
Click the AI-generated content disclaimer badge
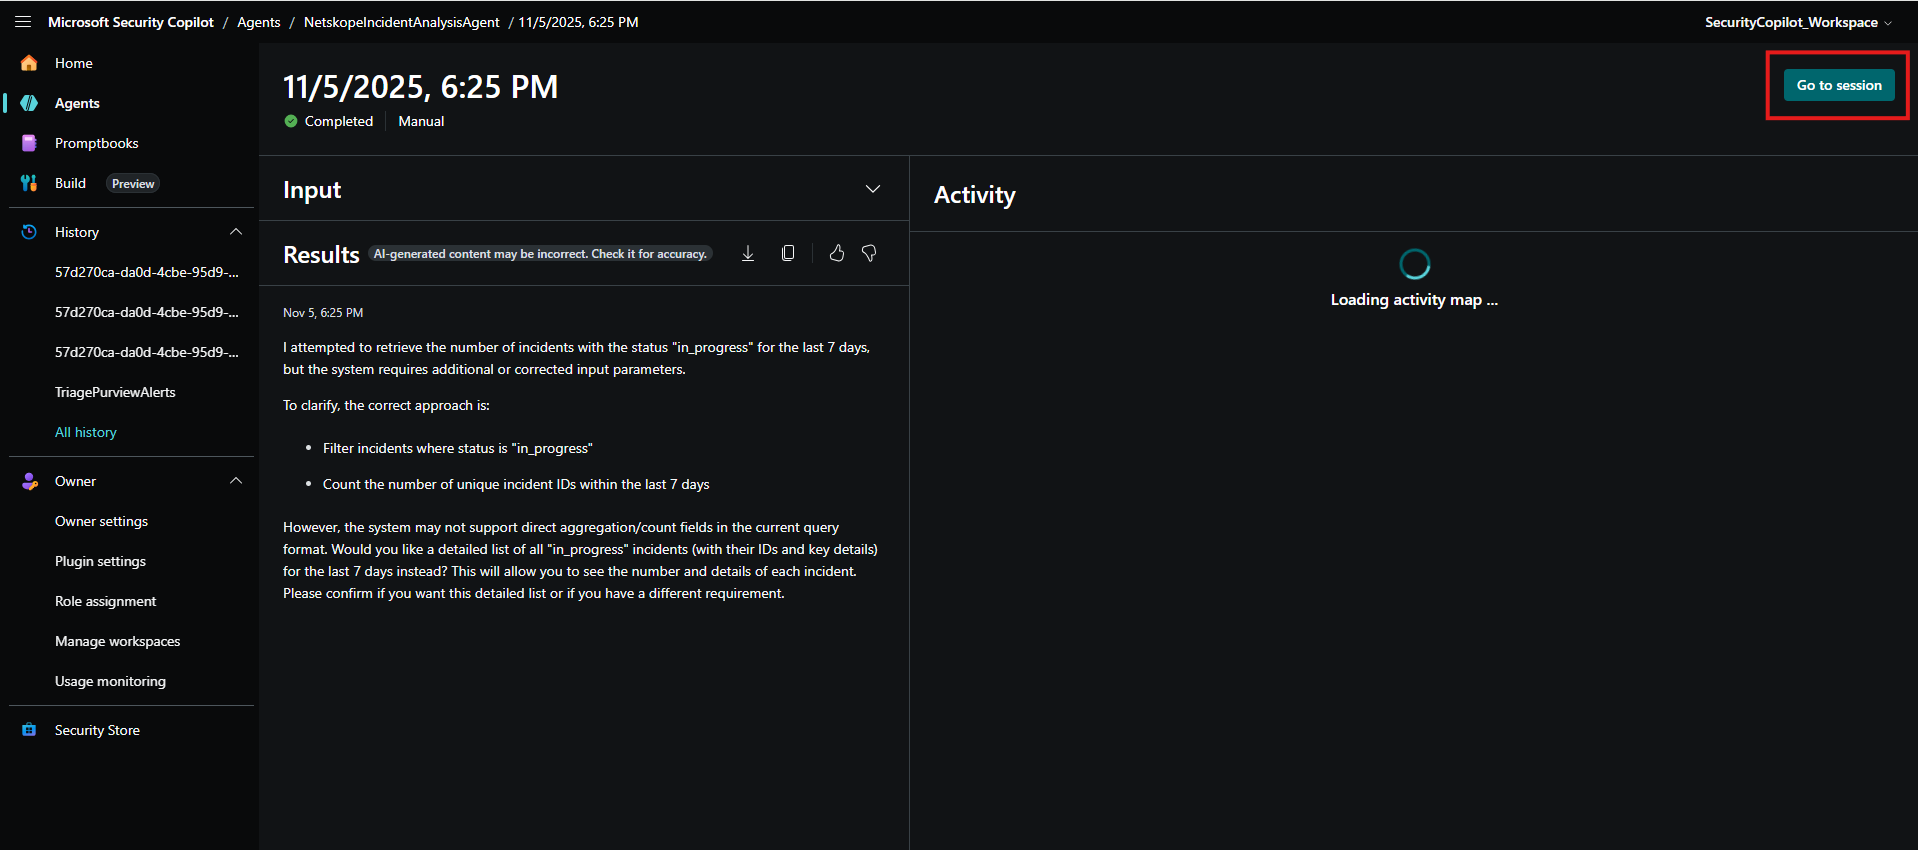(540, 254)
